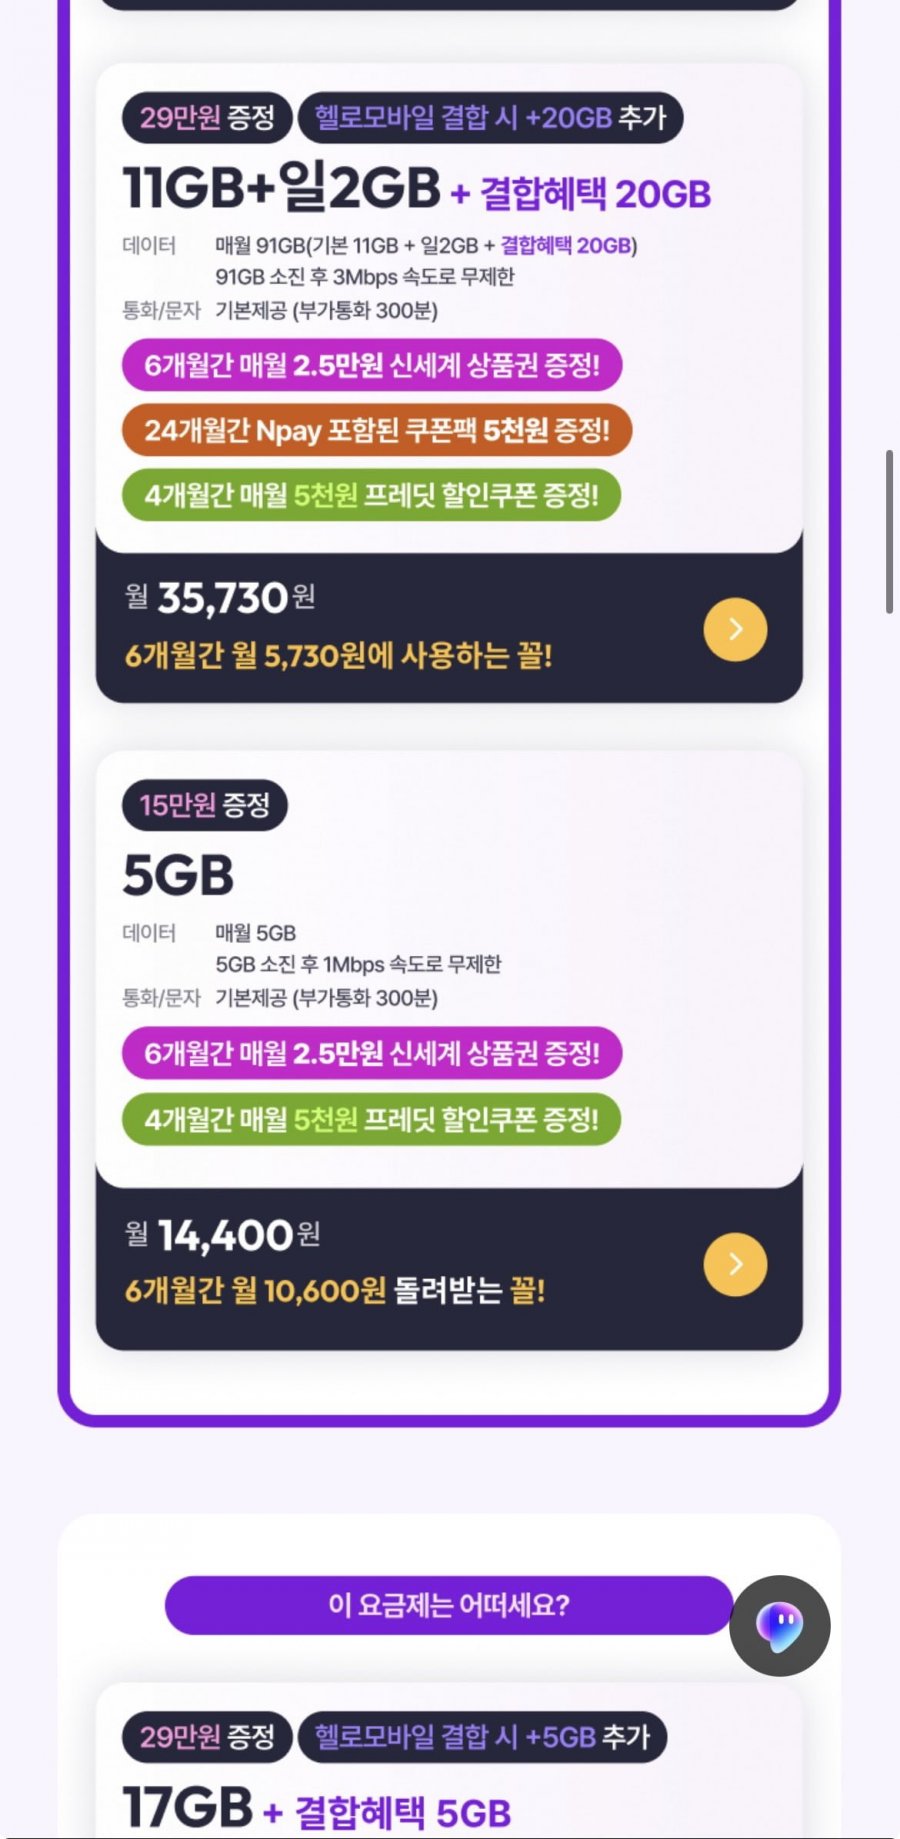Click the 월 14,400원 price text

[222, 1236]
